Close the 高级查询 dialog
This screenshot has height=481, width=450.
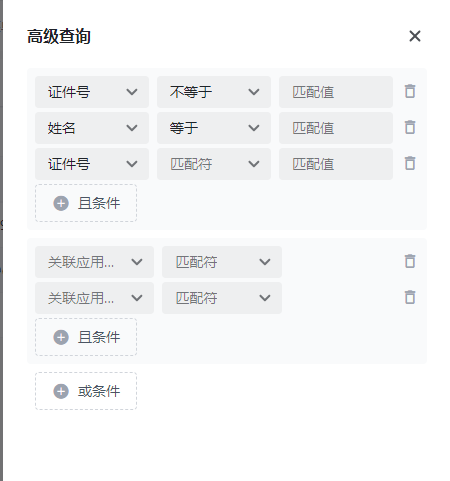pos(415,36)
